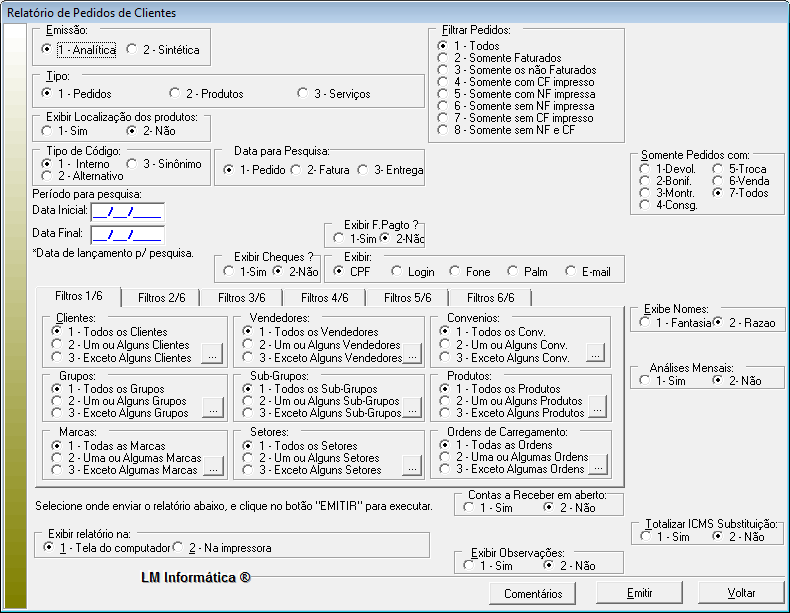Viewport: 790px width, 613px height.
Task: Open the Sub-Grupos selection ellipsis button
Action: pyautogui.click(x=413, y=408)
